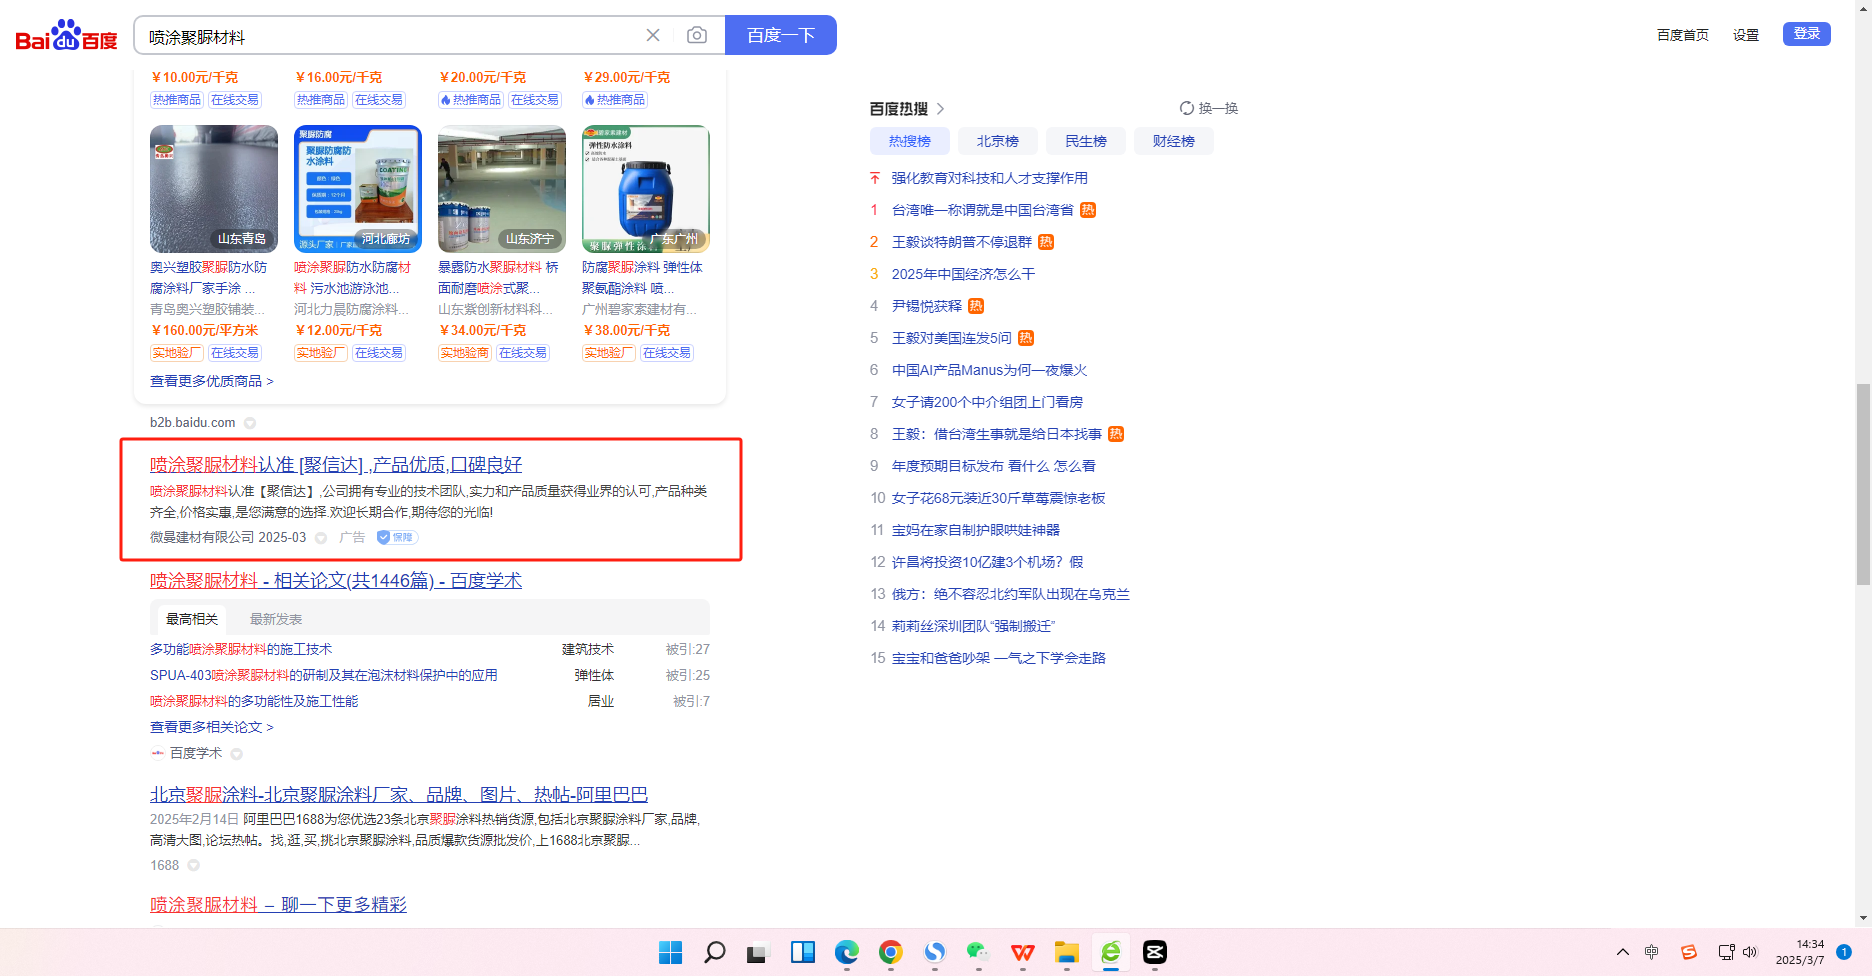This screenshot has width=1872, height=976.
Task: Show hidden system tray icons
Action: tap(1622, 952)
